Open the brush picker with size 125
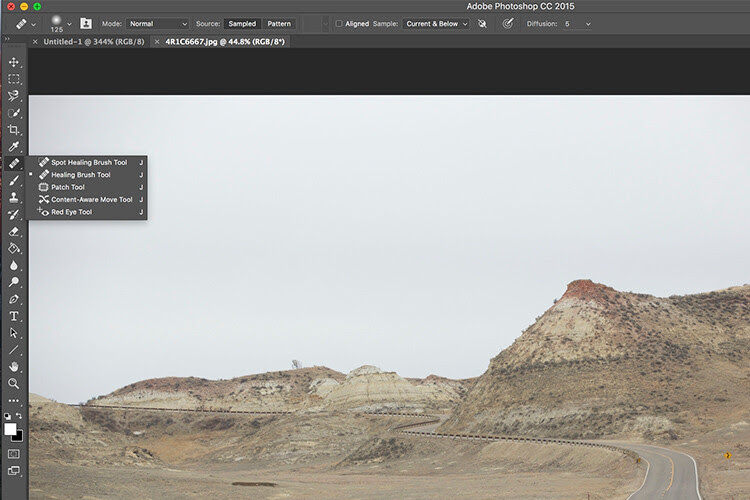Screen dimensions: 750x500 69,24
